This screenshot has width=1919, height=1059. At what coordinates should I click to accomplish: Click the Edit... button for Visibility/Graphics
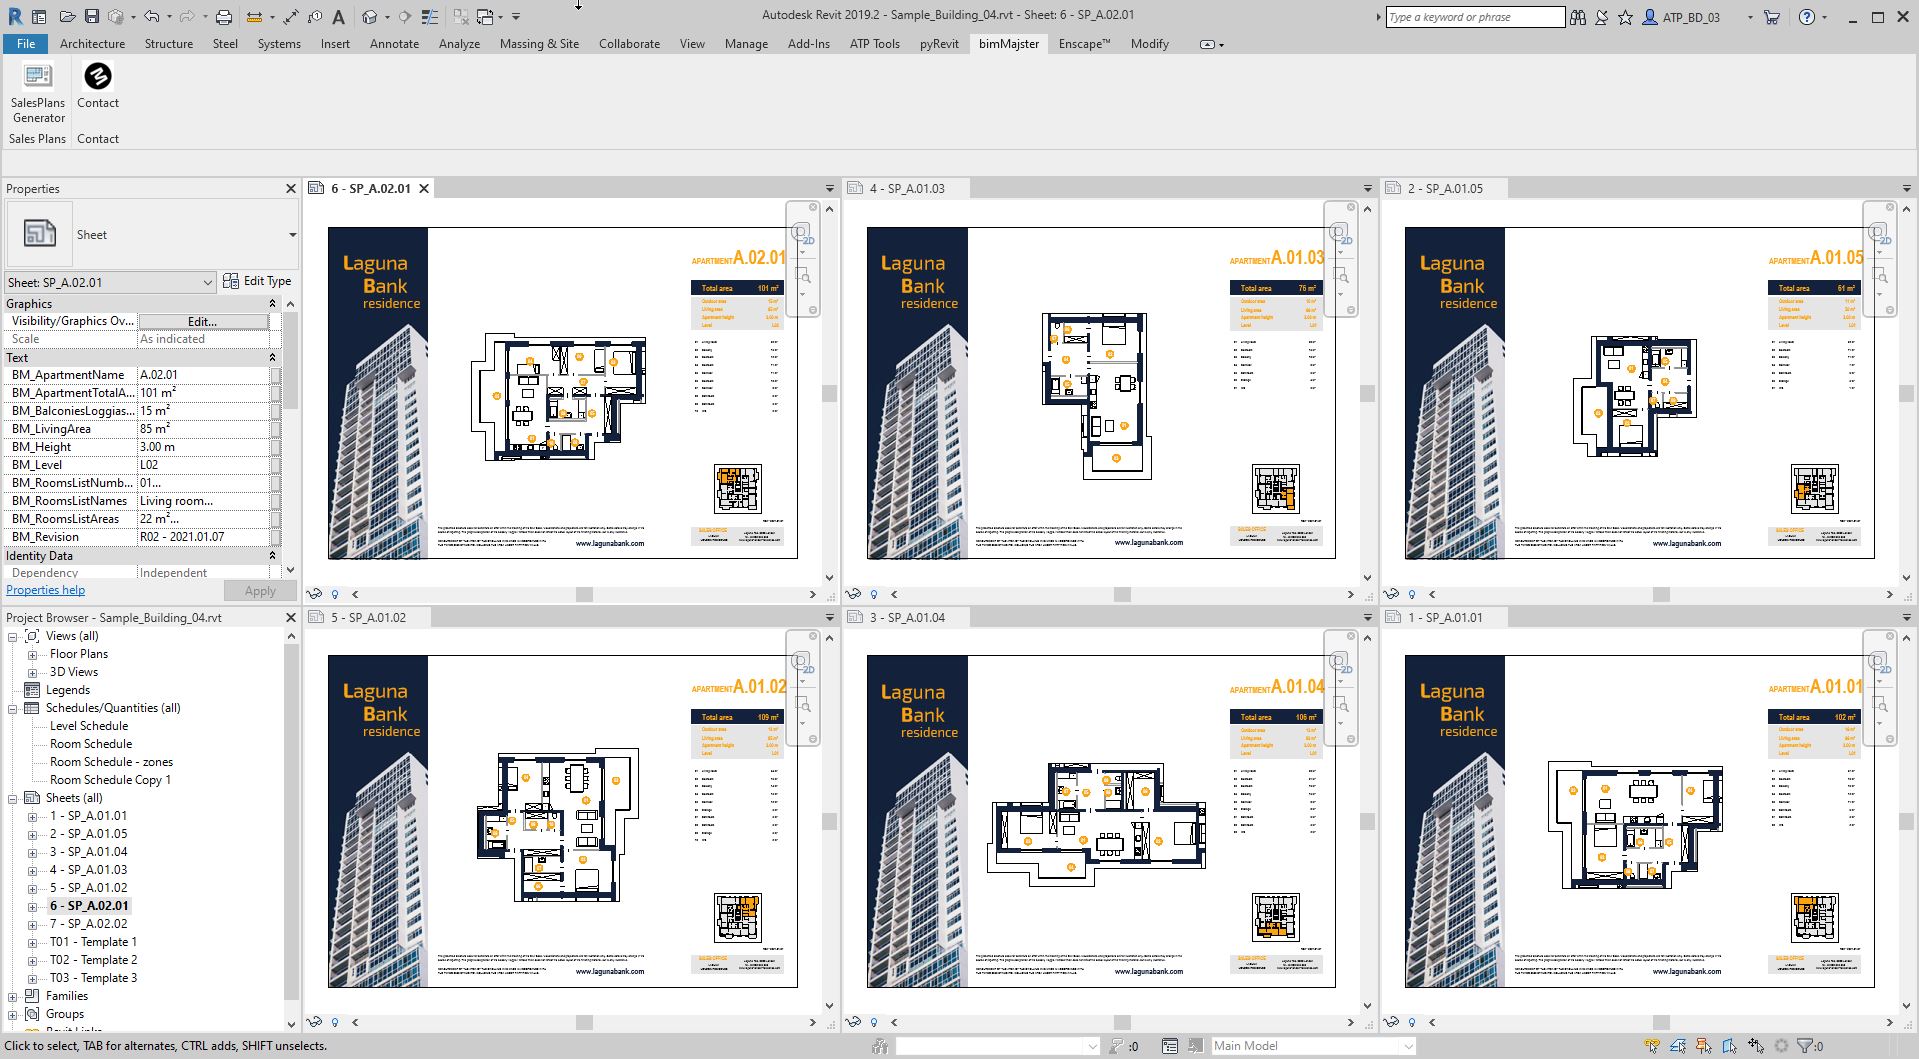[203, 321]
